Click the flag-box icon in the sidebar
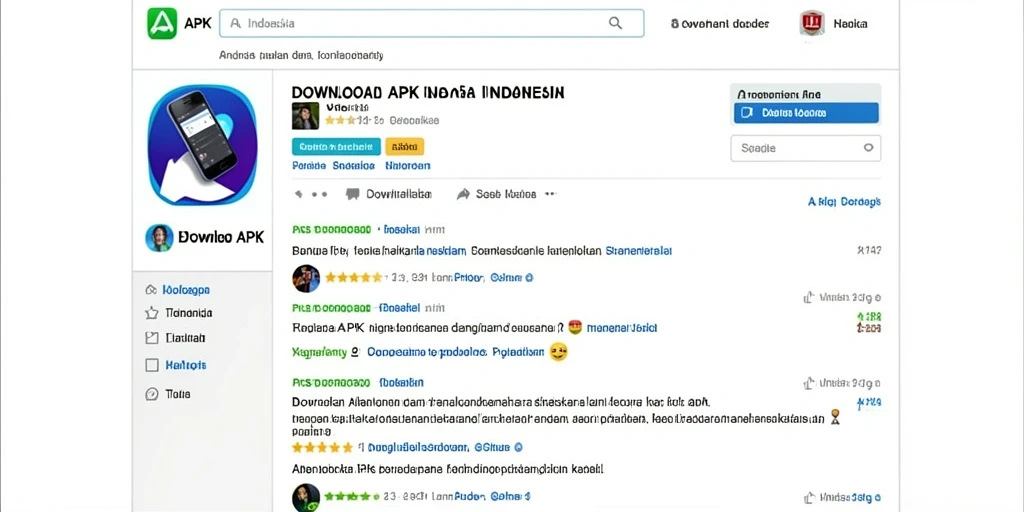The image size is (1024, 512). point(152,338)
